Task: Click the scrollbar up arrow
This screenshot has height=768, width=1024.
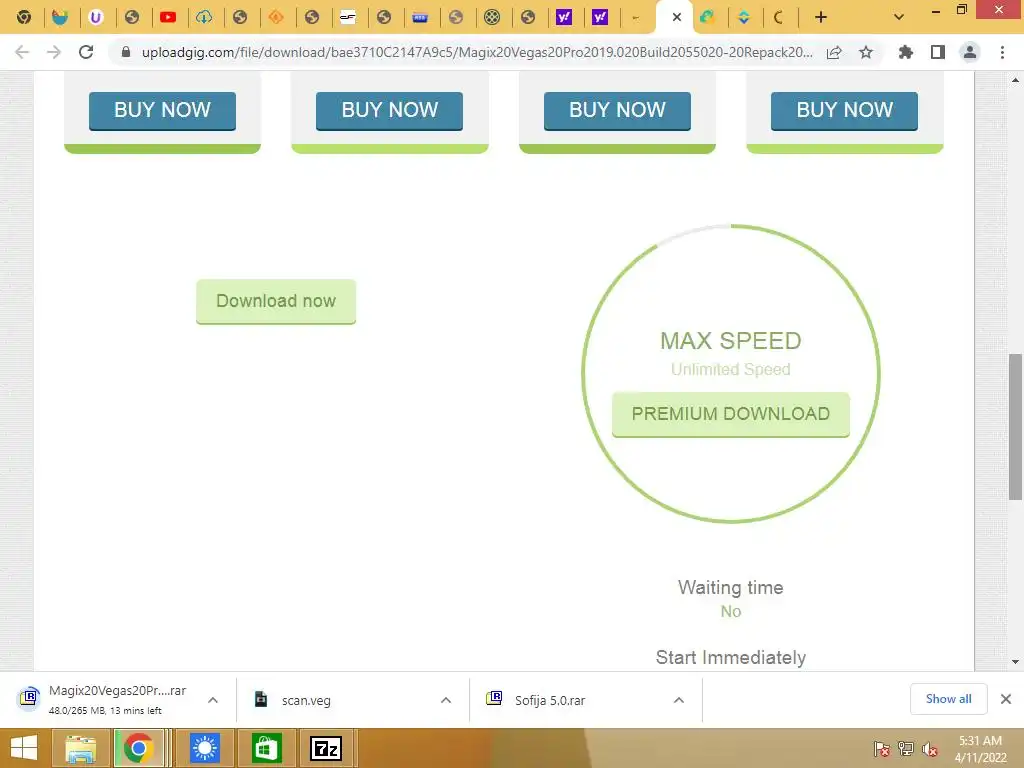Action: tap(1015, 80)
